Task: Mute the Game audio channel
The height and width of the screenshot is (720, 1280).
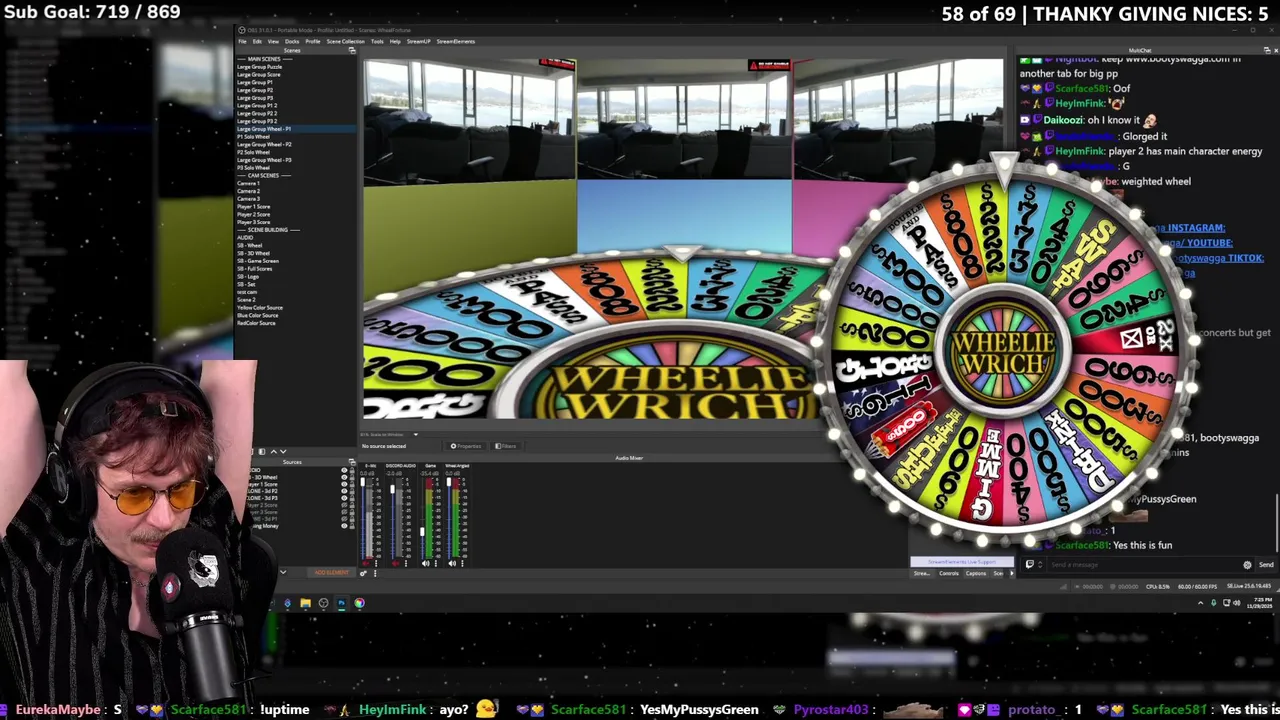Action: pos(425,563)
